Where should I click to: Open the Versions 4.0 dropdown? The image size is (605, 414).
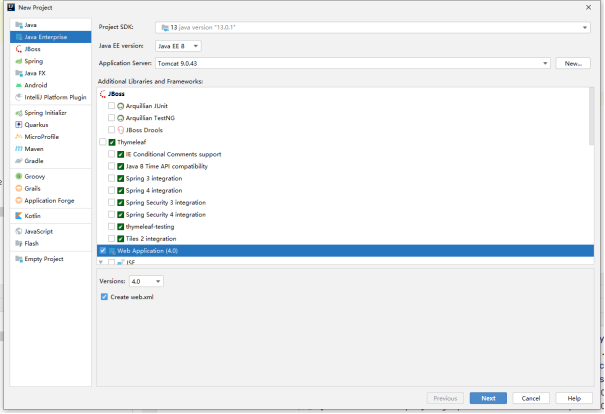click(x=146, y=281)
